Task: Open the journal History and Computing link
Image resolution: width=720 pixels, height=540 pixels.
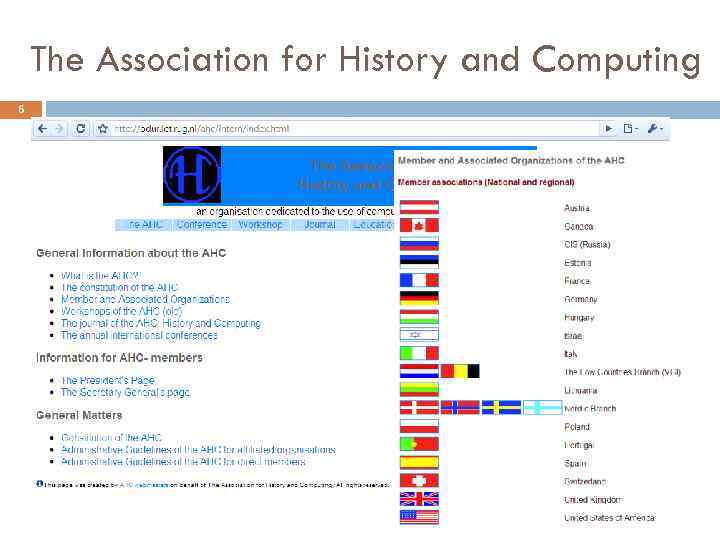Action: (161, 323)
